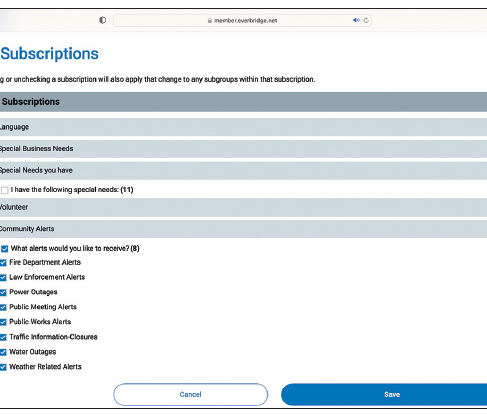Uncheck Traffic Information-Closures
The image size is (487, 415).
[3, 337]
